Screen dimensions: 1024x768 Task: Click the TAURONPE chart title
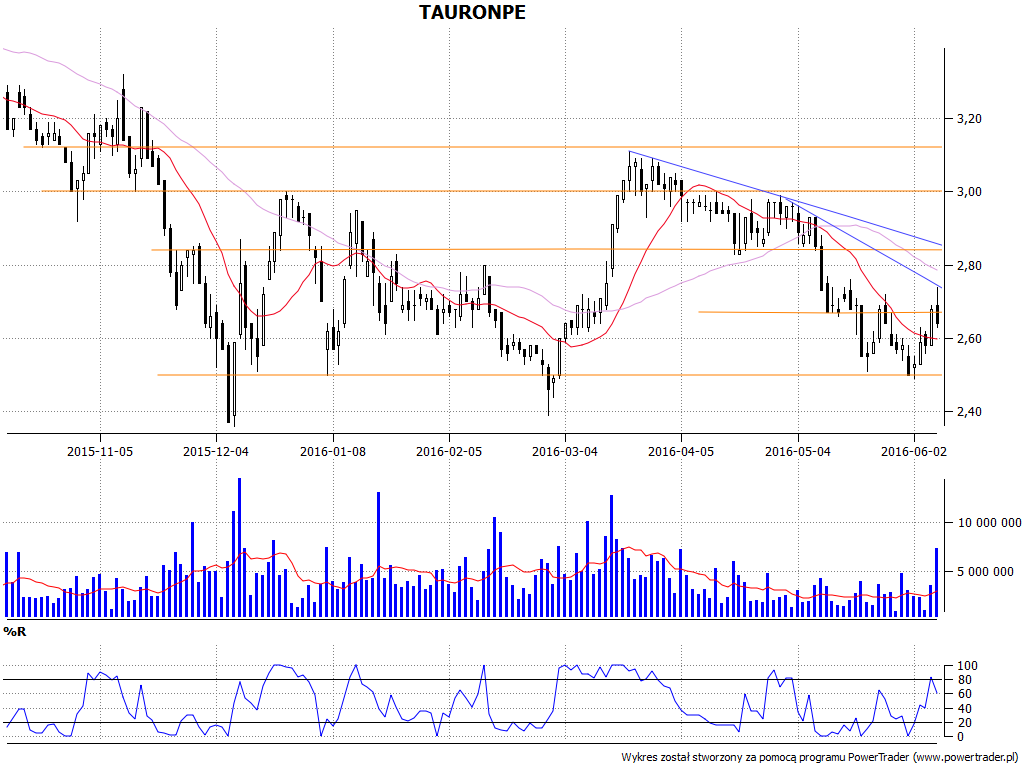click(472, 12)
